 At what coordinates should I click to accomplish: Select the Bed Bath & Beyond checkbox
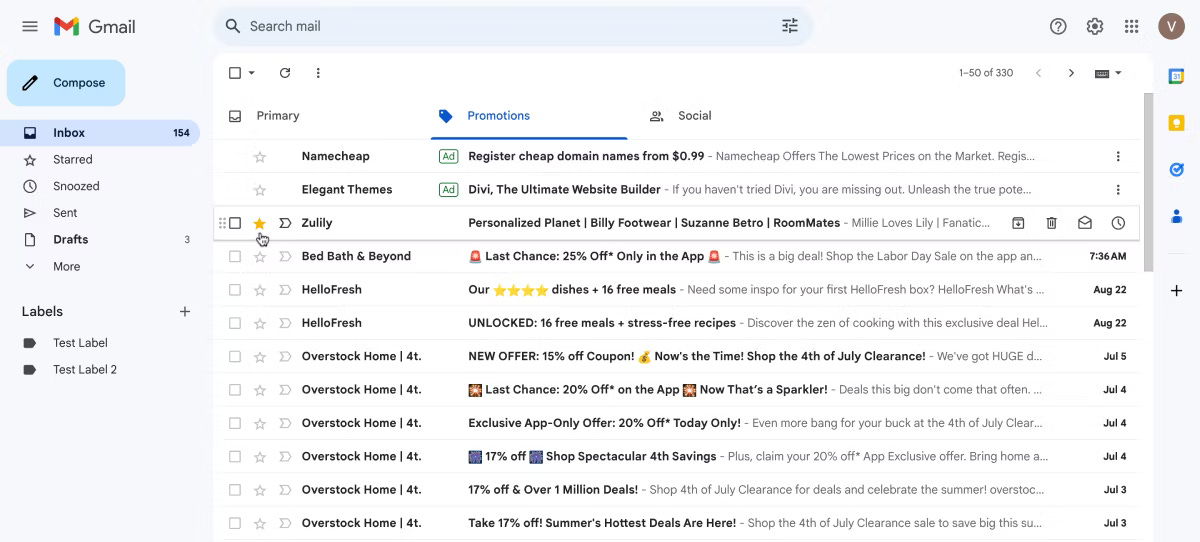(235, 256)
